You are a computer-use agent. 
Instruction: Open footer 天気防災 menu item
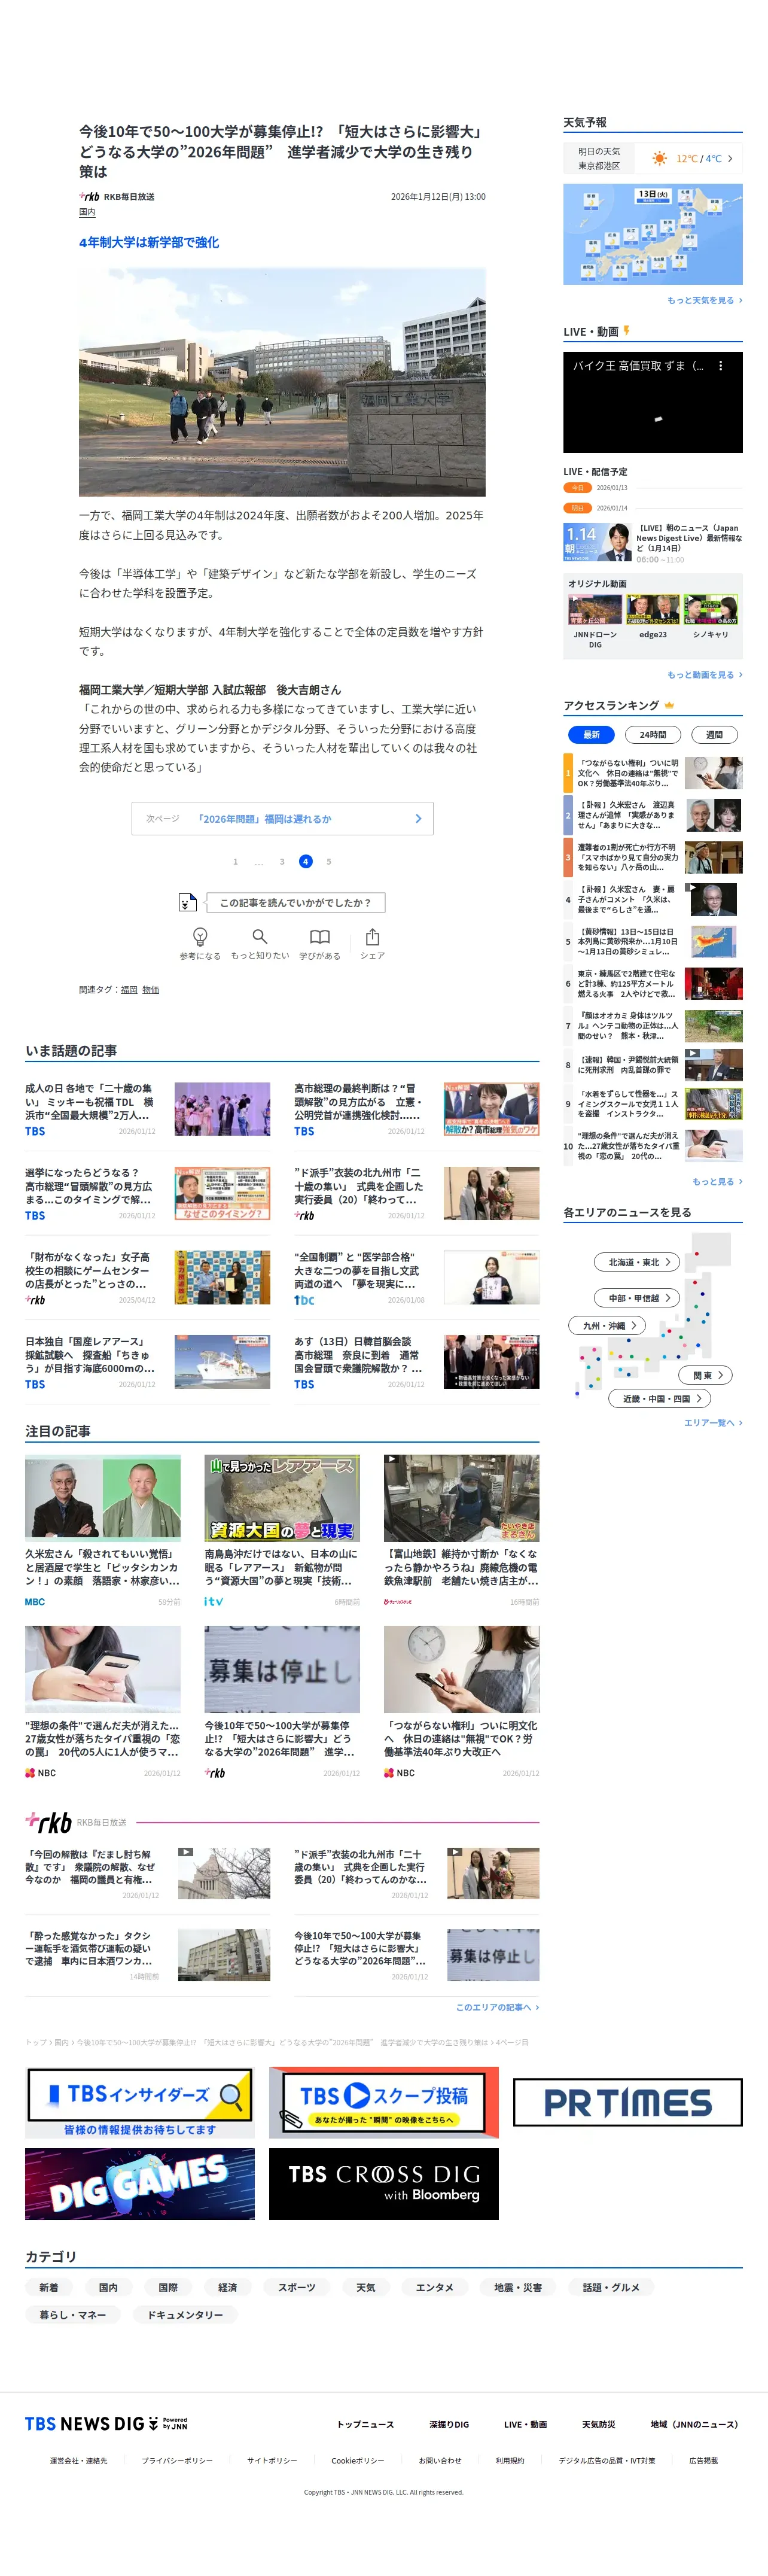tap(599, 2425)
